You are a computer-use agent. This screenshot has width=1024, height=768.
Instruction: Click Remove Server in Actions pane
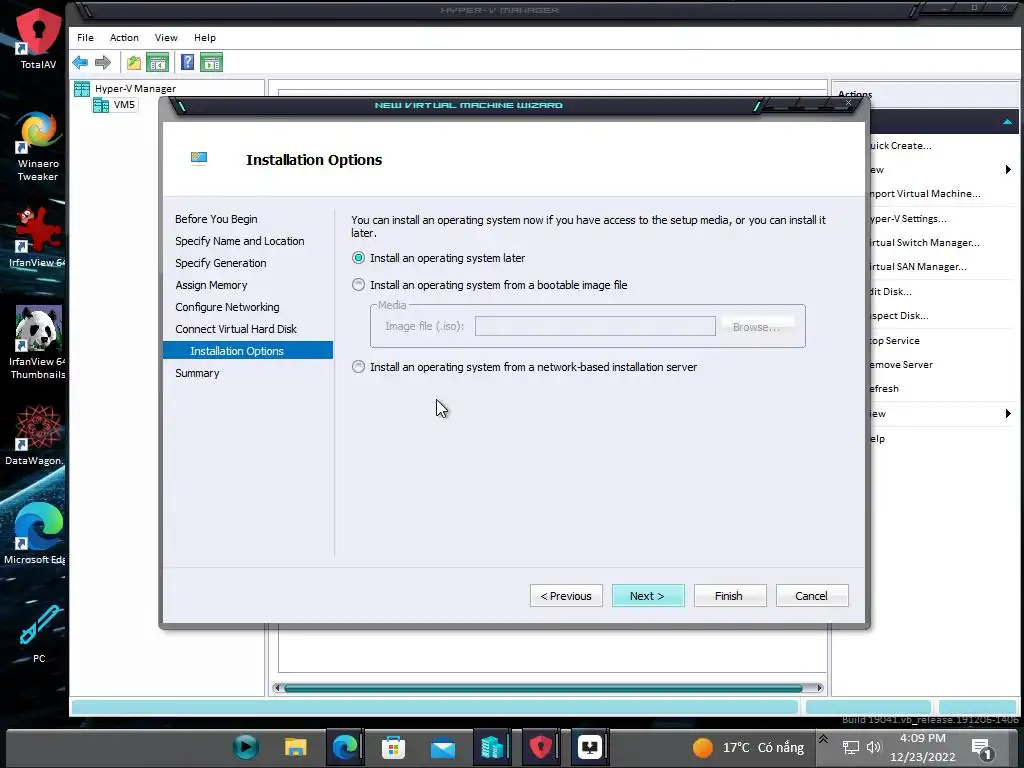coord(901,364)
